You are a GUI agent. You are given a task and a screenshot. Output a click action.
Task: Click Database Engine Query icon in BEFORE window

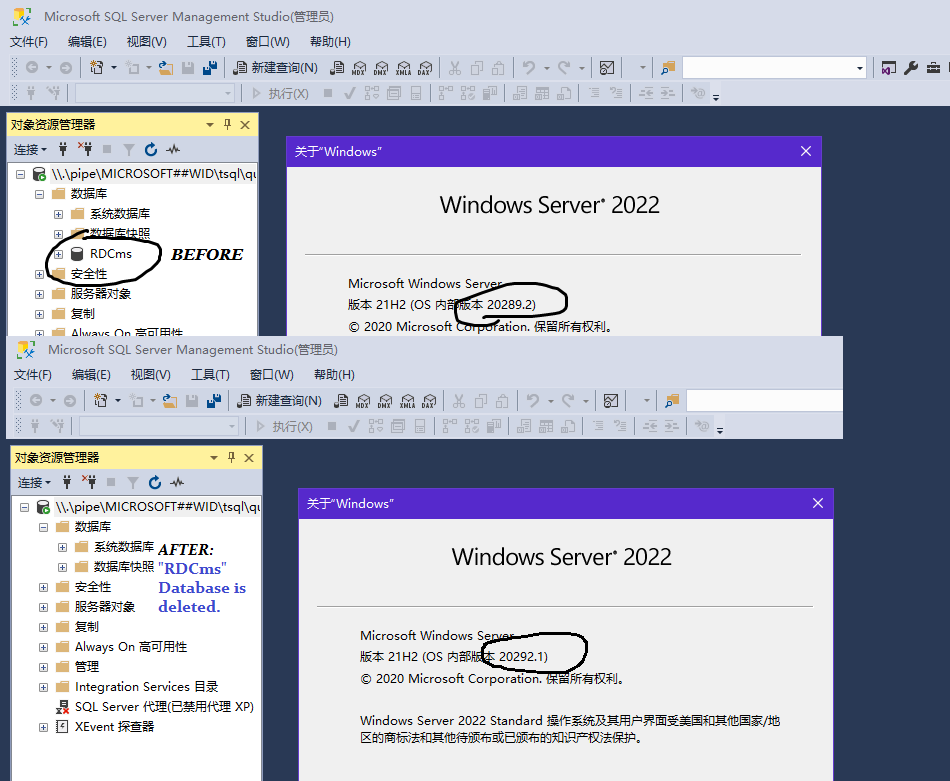[337, 68]
